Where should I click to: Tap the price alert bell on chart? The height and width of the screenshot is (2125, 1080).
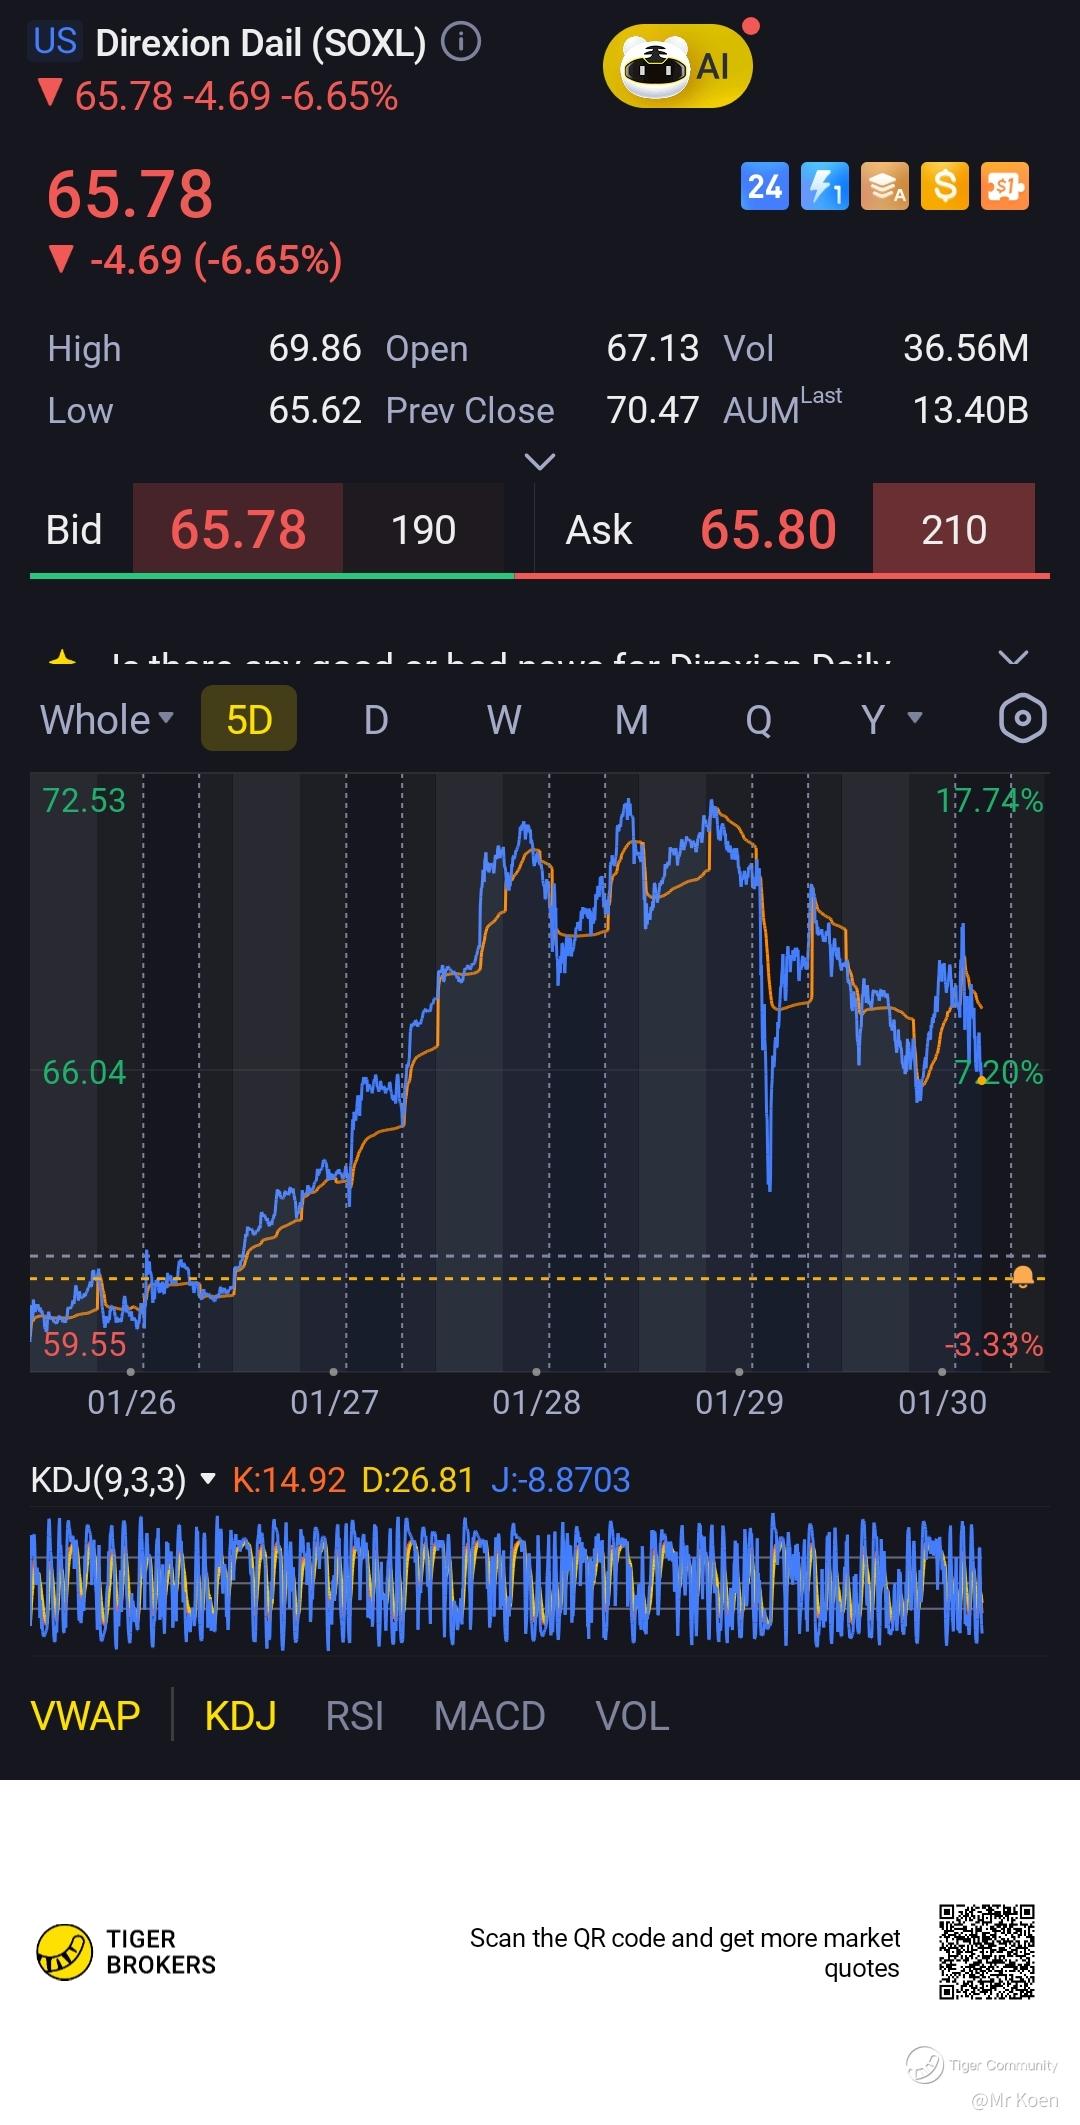click(1022, 1277)
